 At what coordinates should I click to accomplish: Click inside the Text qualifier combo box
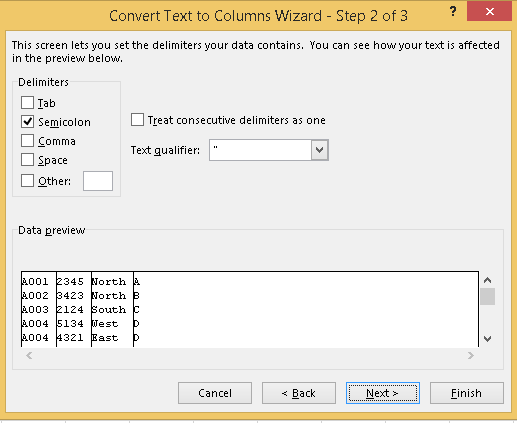tap(260, 150)
